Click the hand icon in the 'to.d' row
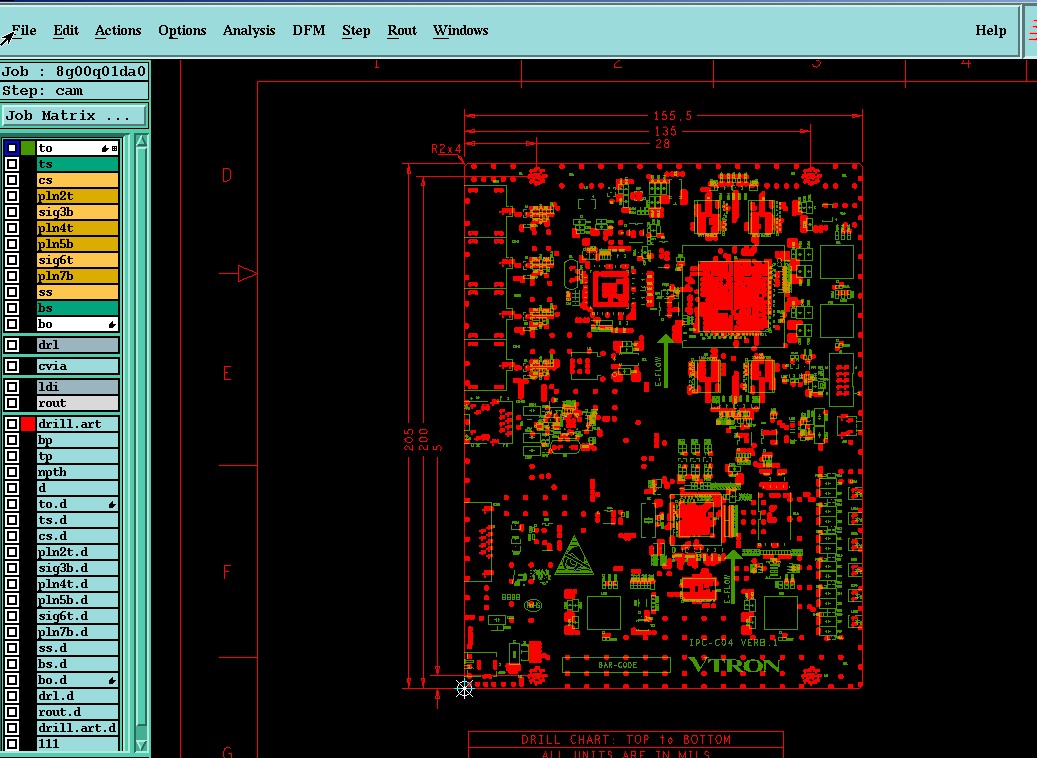 pyautogui.click(x=112, y=504)
